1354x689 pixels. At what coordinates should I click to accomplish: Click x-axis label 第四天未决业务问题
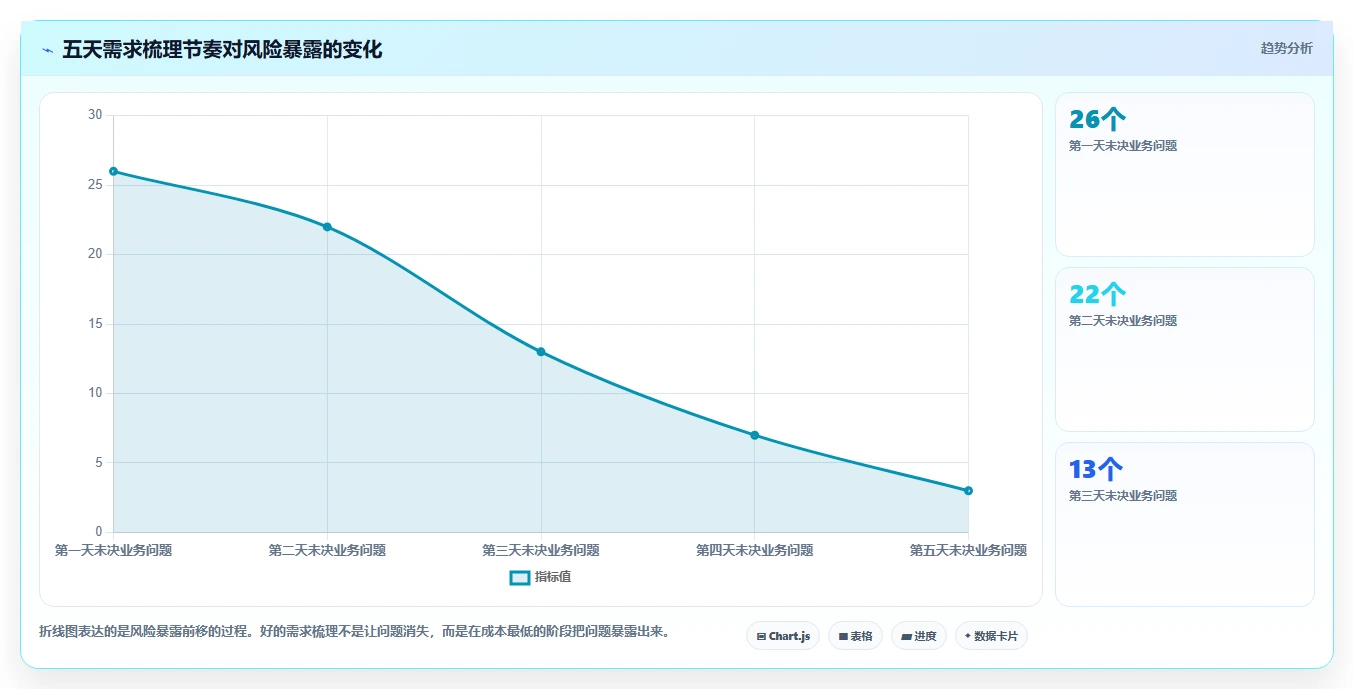(754, 550)
